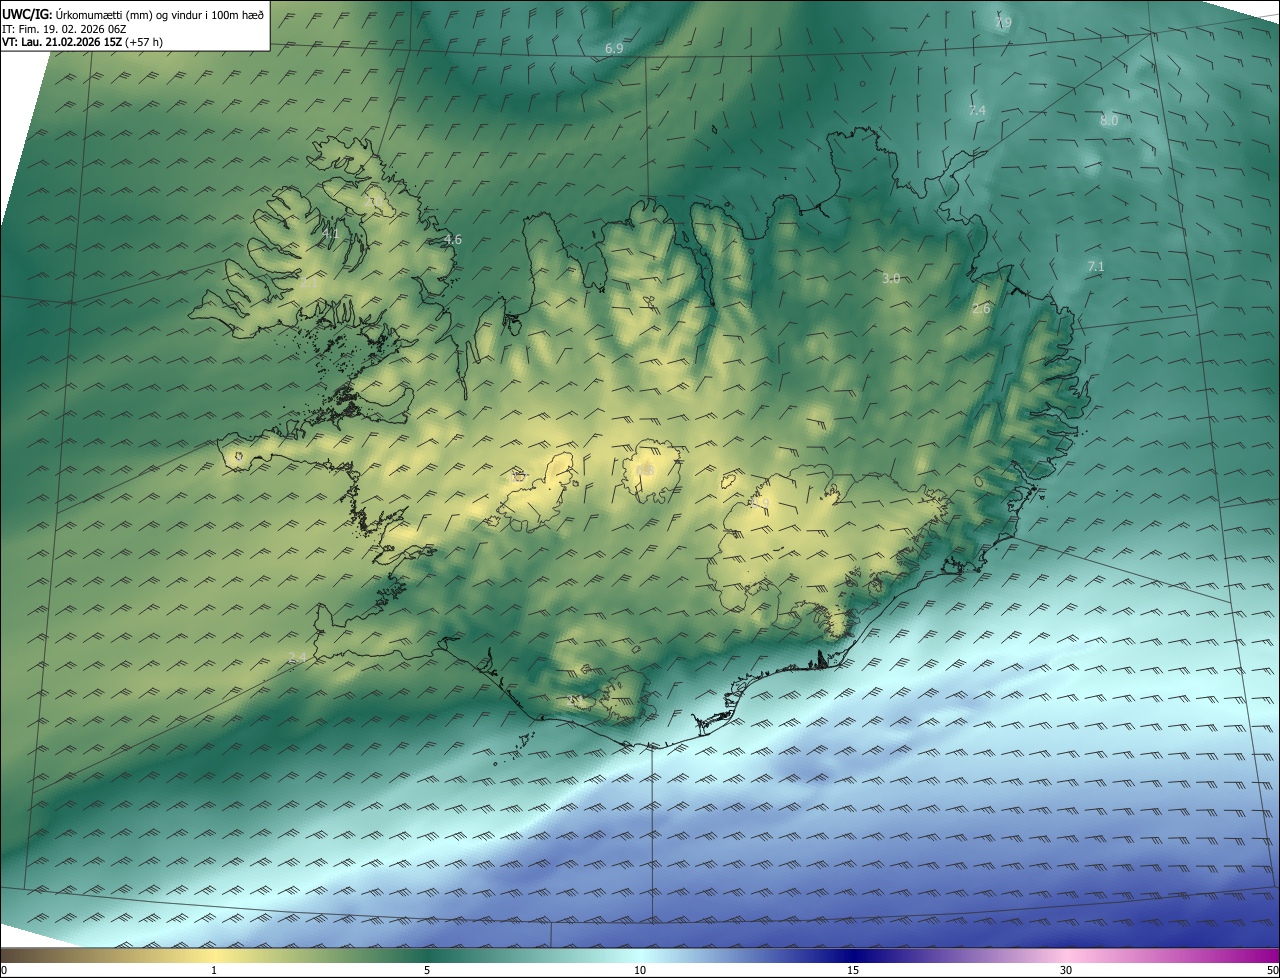This screenshot has width=1280, height=978.
Task: Click the 3.0 value label on the map
Action: pyautogui.click(x=891, y=278)
